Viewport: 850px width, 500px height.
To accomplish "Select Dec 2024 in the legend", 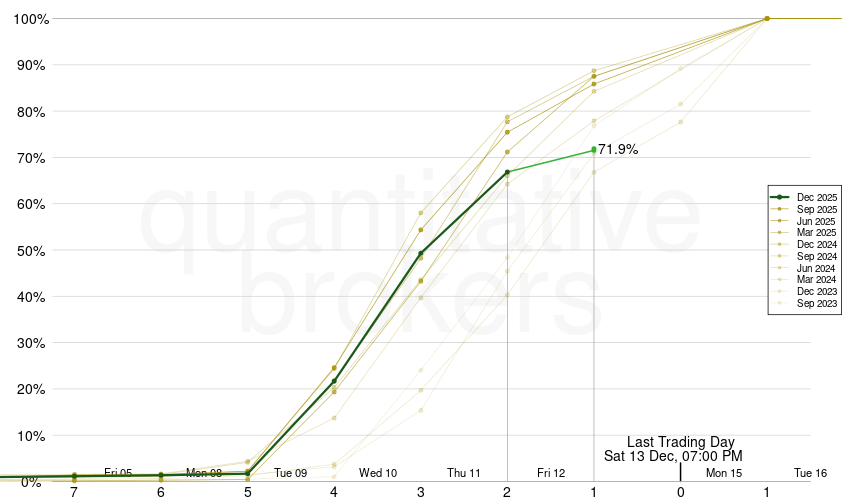I will [x=816, y=244].
